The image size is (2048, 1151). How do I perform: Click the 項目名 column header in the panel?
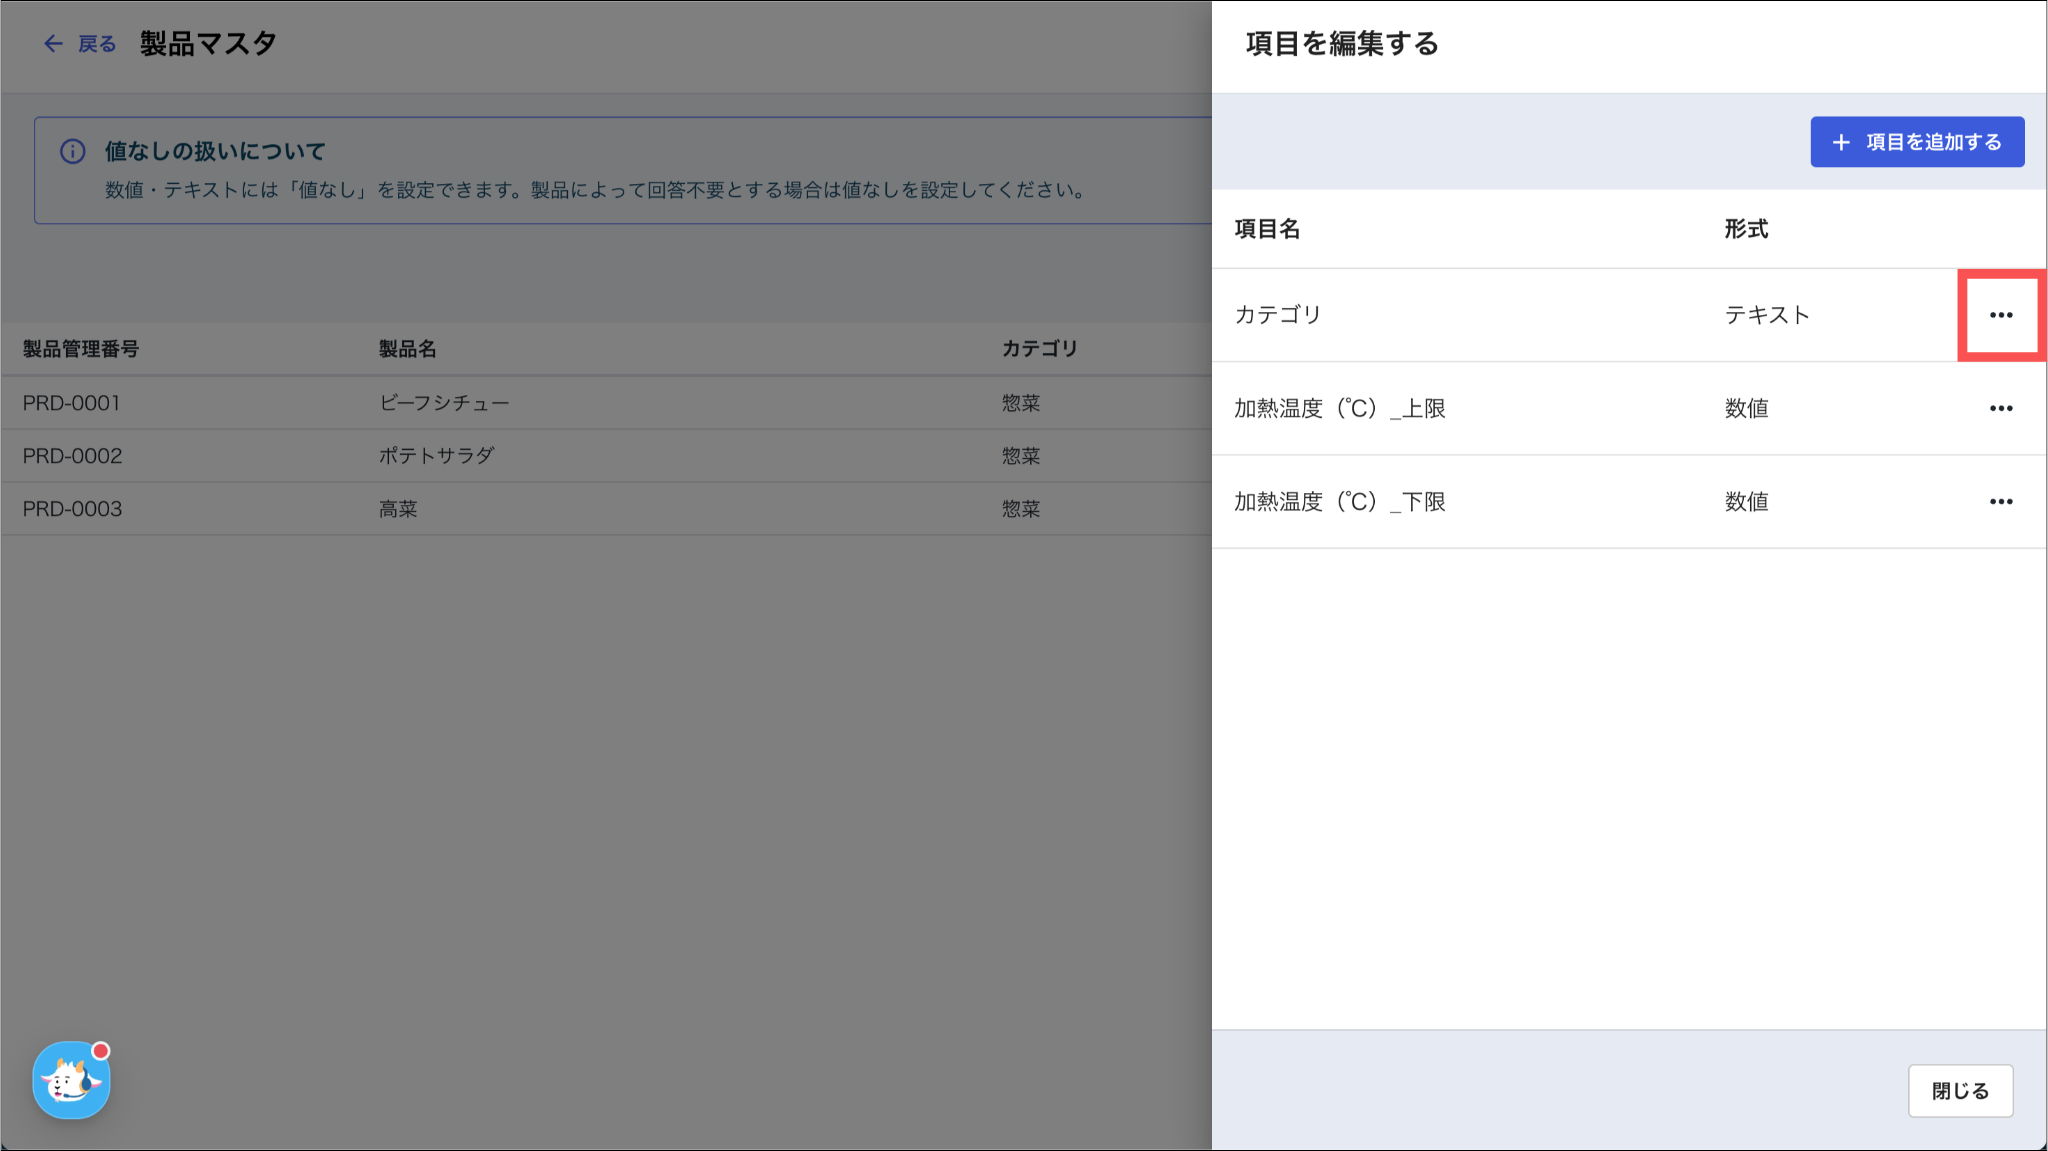tap(1267, 229)
